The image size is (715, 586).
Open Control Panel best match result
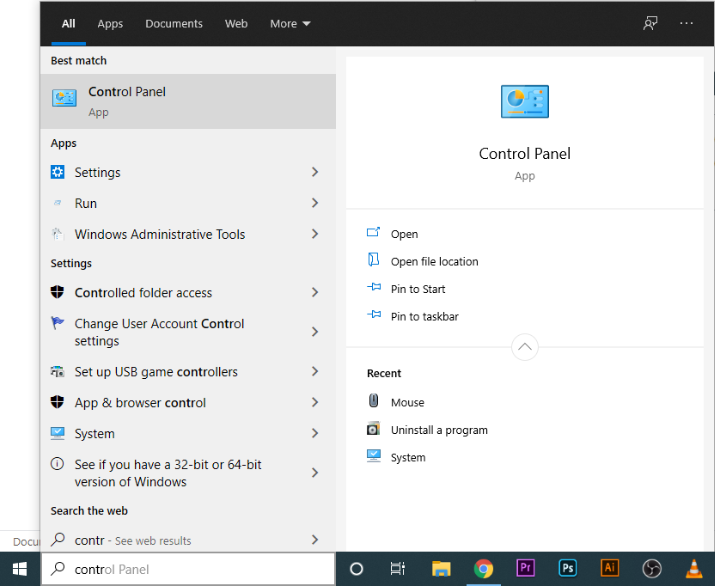(x=188, y=101)
